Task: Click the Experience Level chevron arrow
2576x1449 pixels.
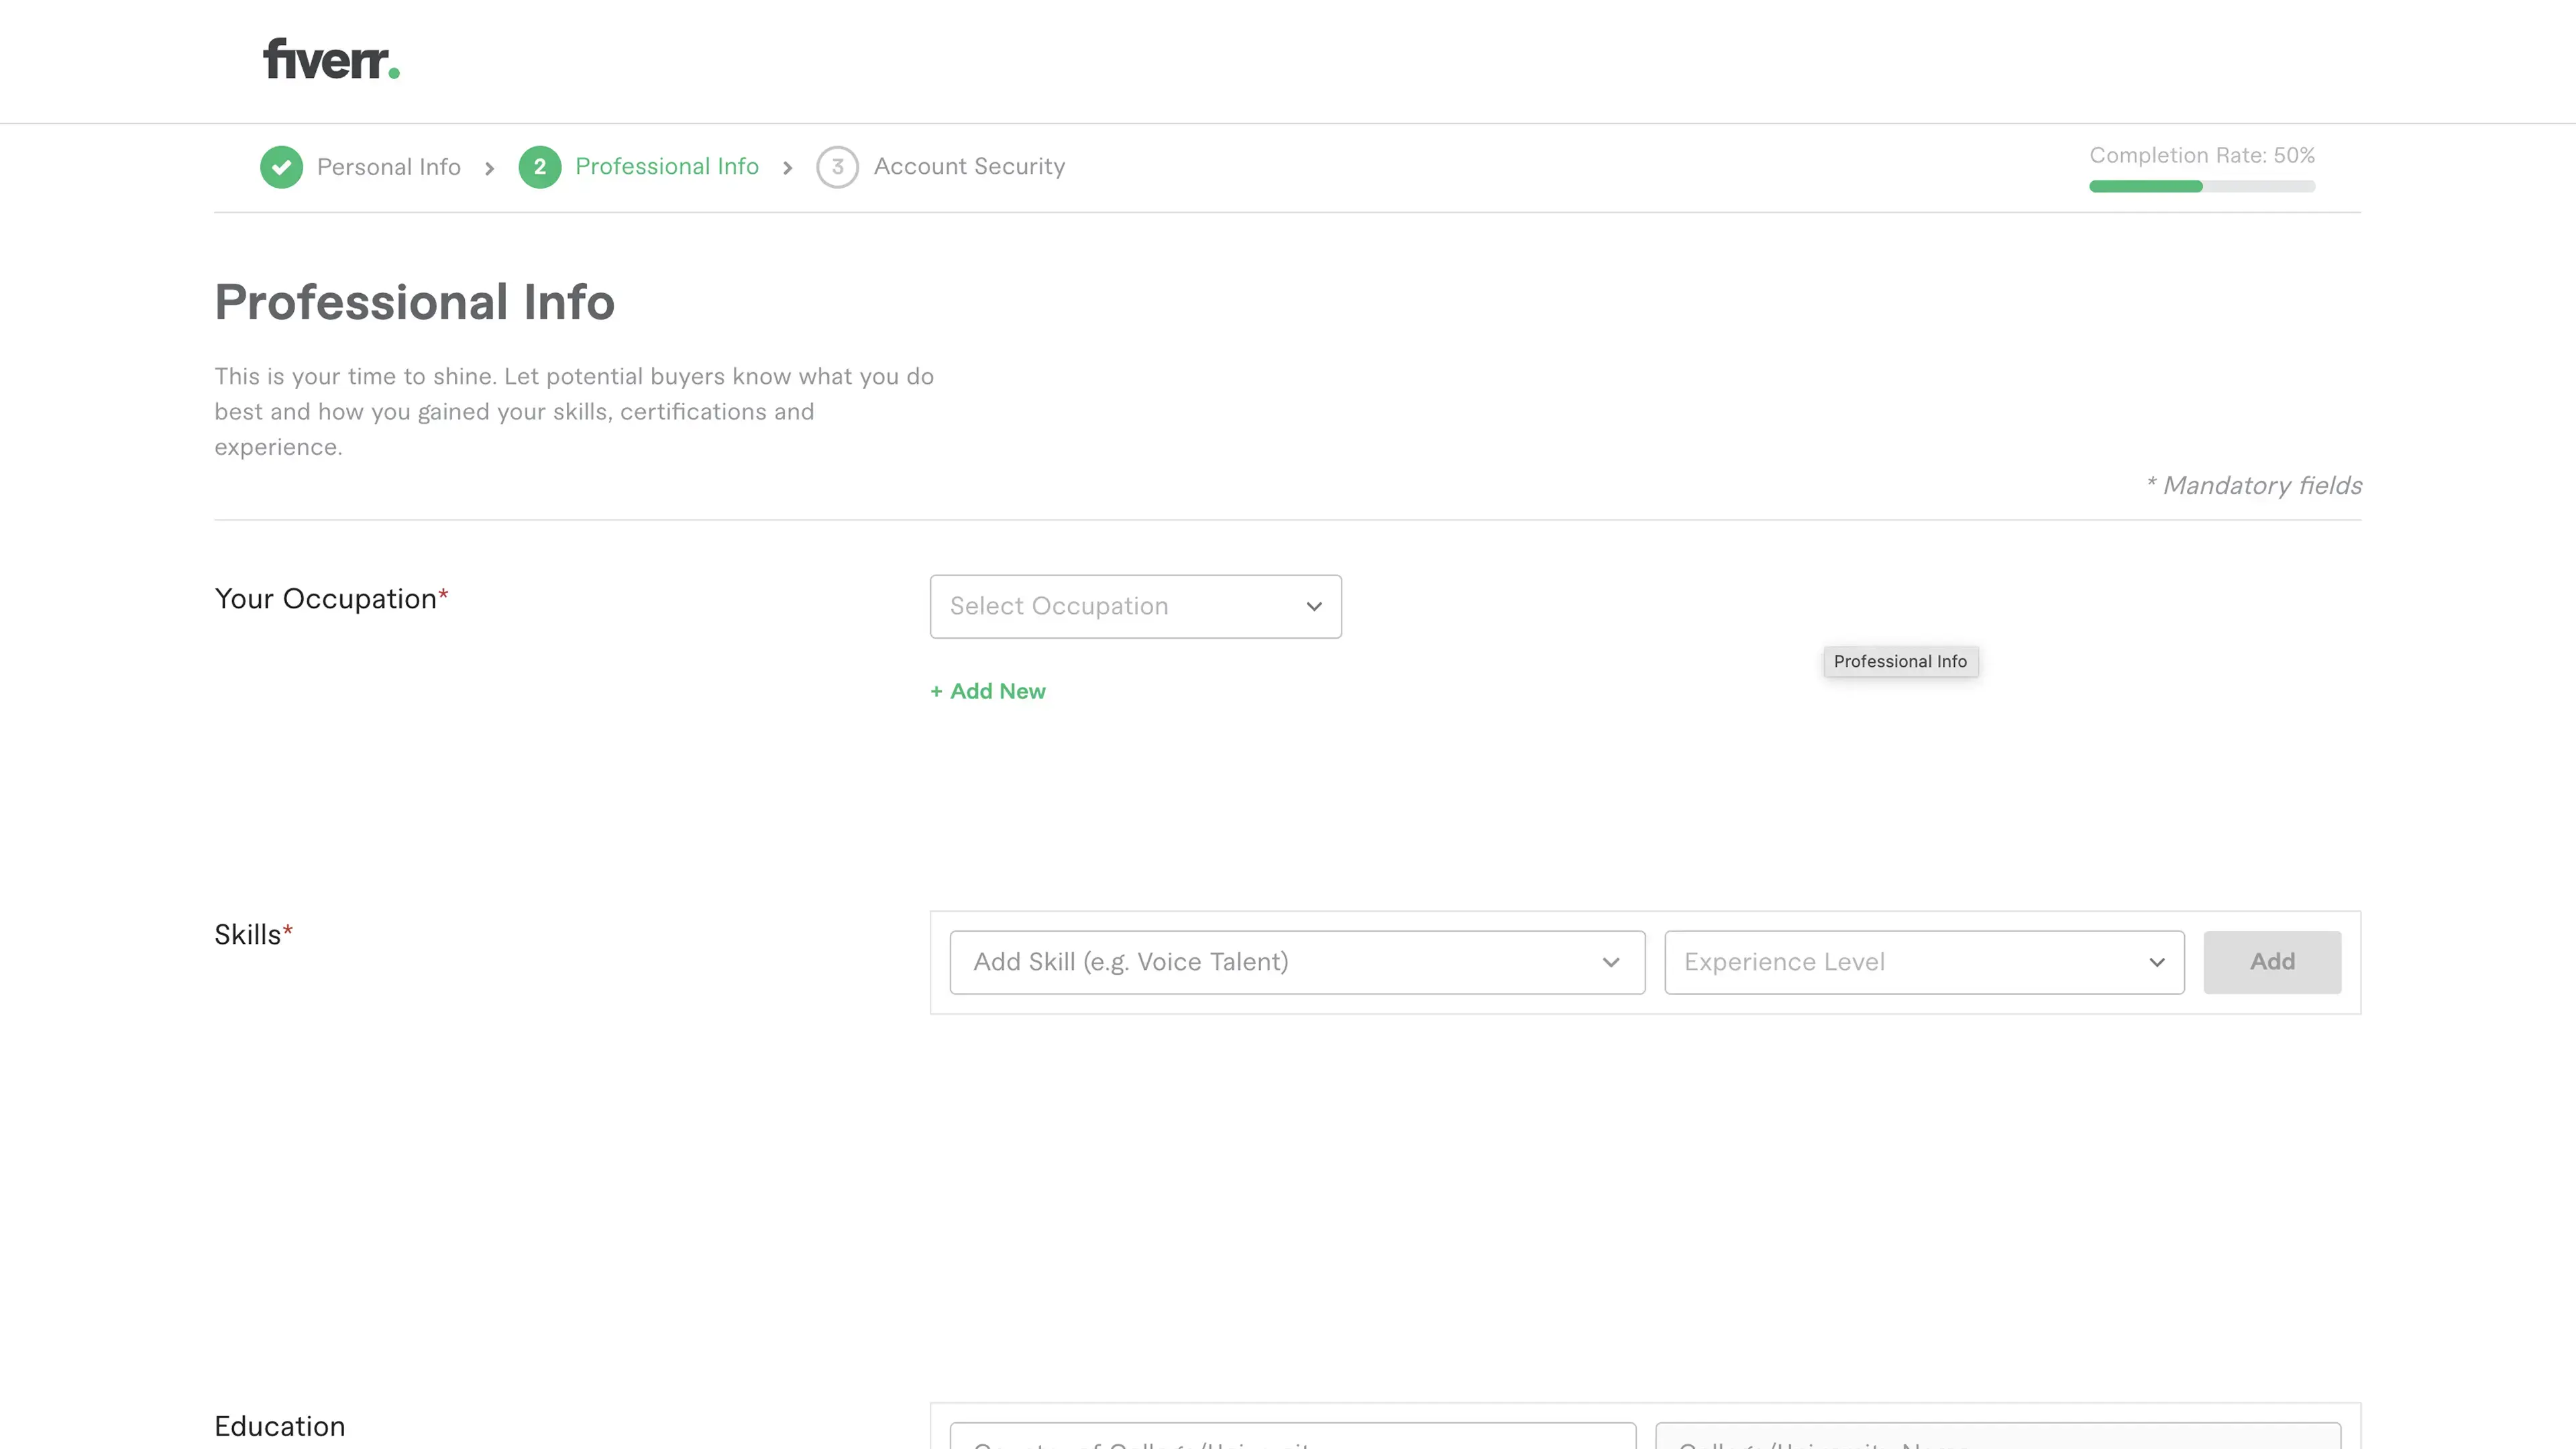Action: (x=2156, y=962)
